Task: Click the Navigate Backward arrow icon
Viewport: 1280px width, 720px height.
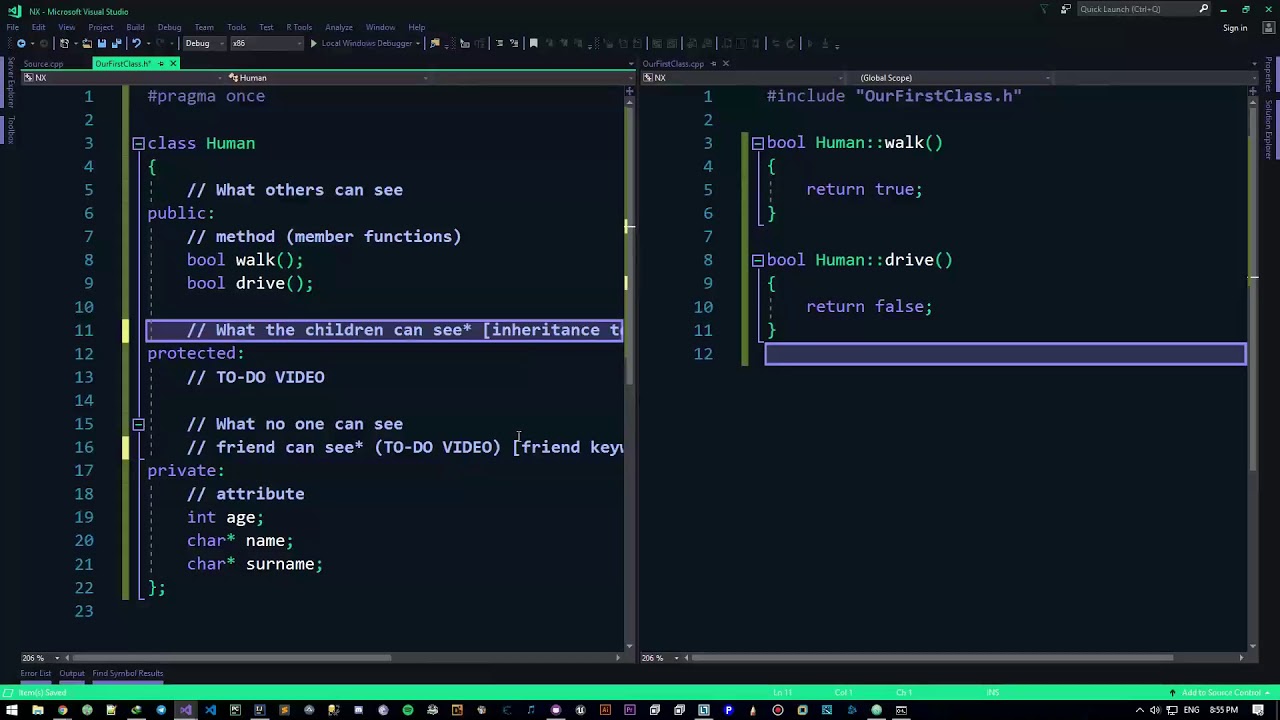Action: click(21, 43)
